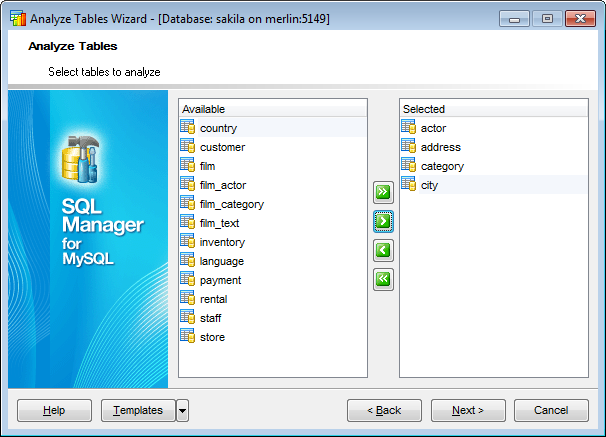The height and width of the screenshot is (437, 606).
Task: Click the move selected table right button
Action: [383, 221]
